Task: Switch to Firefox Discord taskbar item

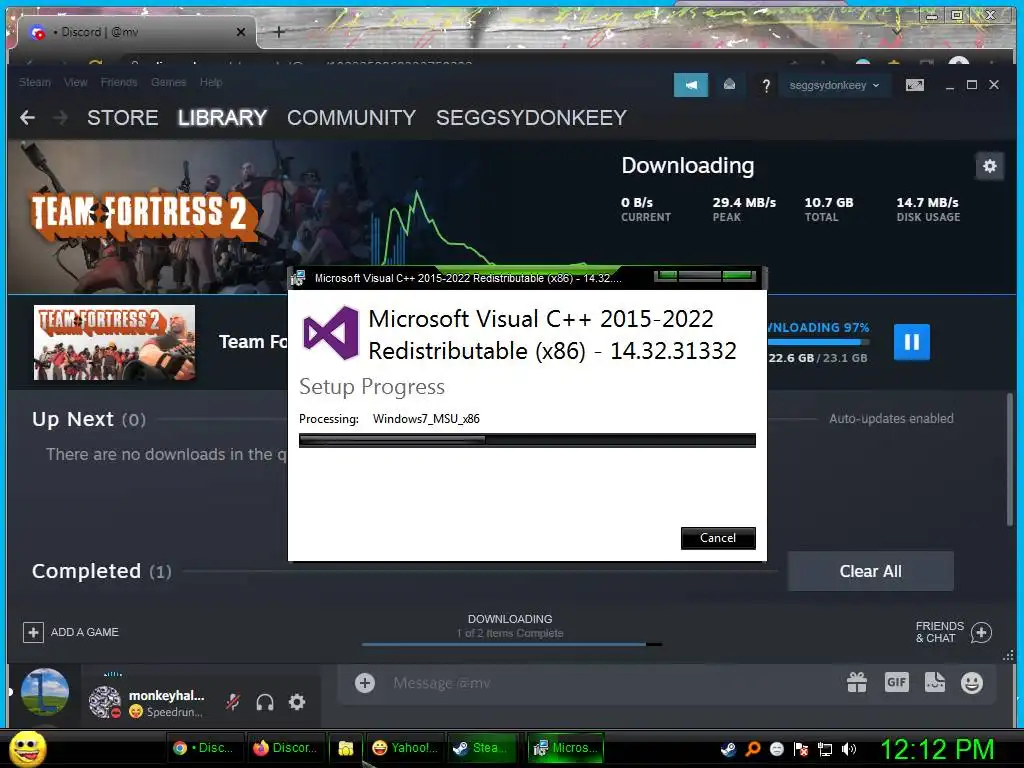Action: (x=285, y=748)
